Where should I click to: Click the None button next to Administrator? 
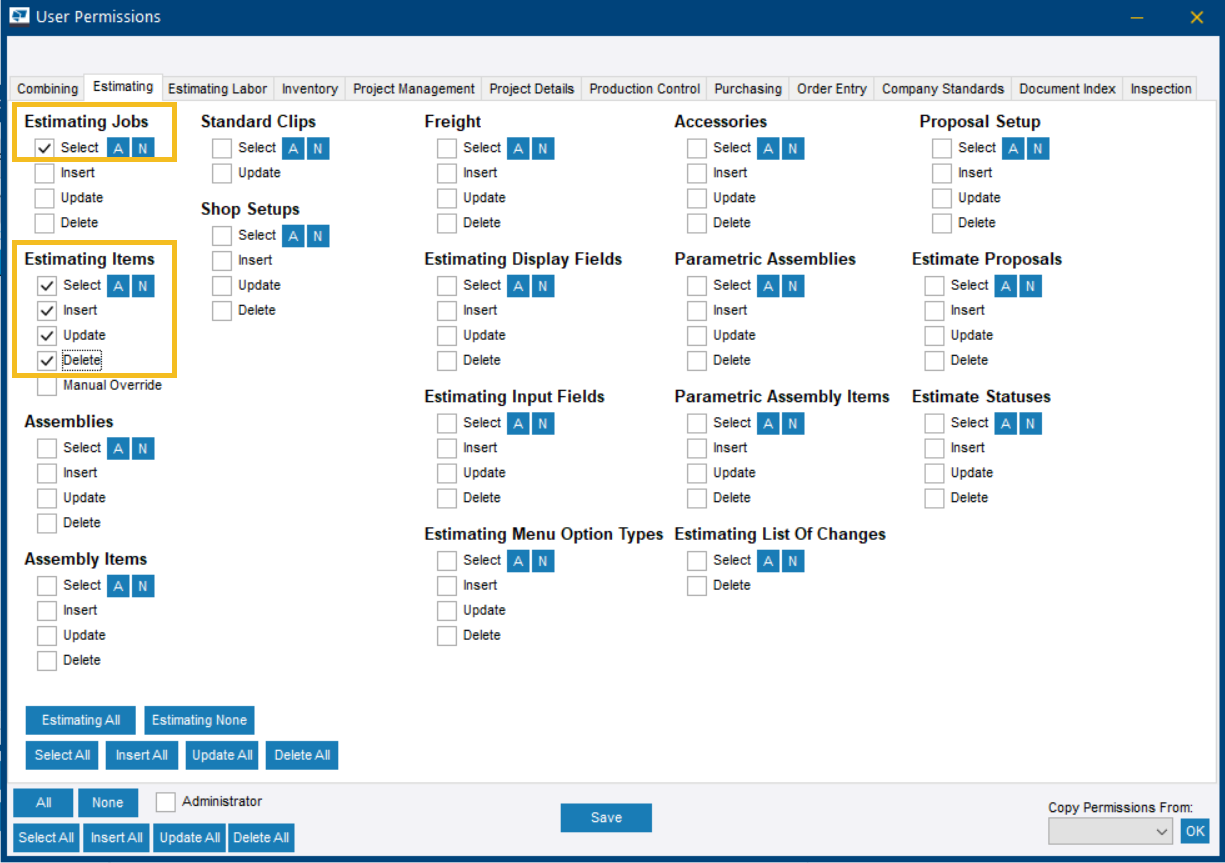click(108, 803)
